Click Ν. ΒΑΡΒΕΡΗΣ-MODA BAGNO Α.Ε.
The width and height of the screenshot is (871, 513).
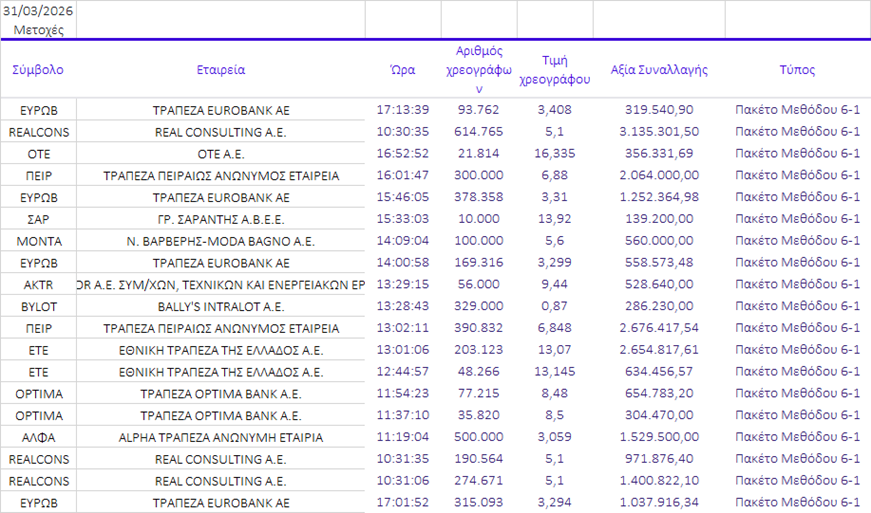click(221, 242)
